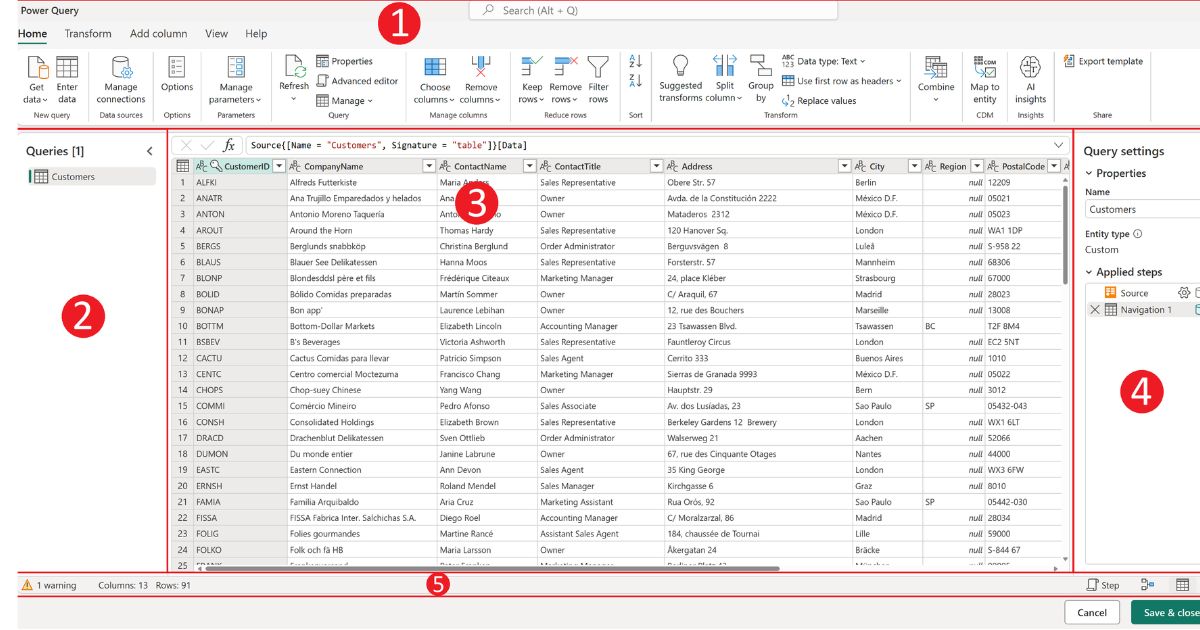Click the Group by icon

pyautogui.click(x=760, y=66)
